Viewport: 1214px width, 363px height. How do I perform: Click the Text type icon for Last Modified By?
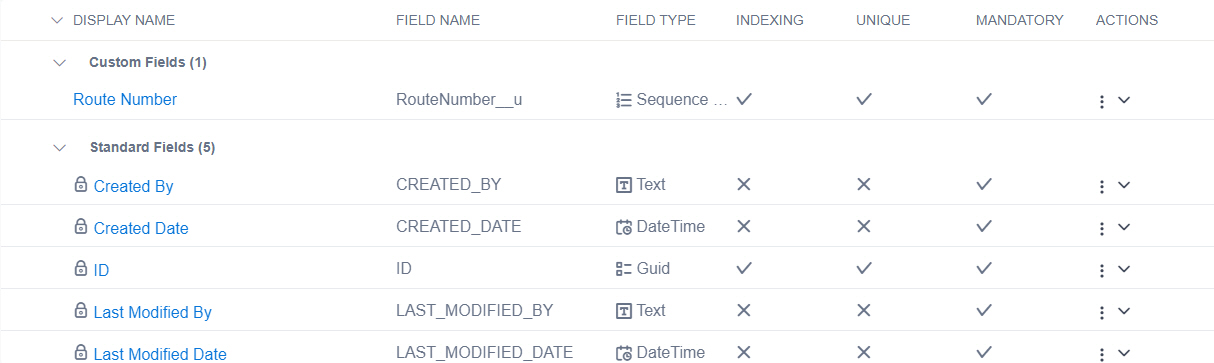[x=624, y=311]
